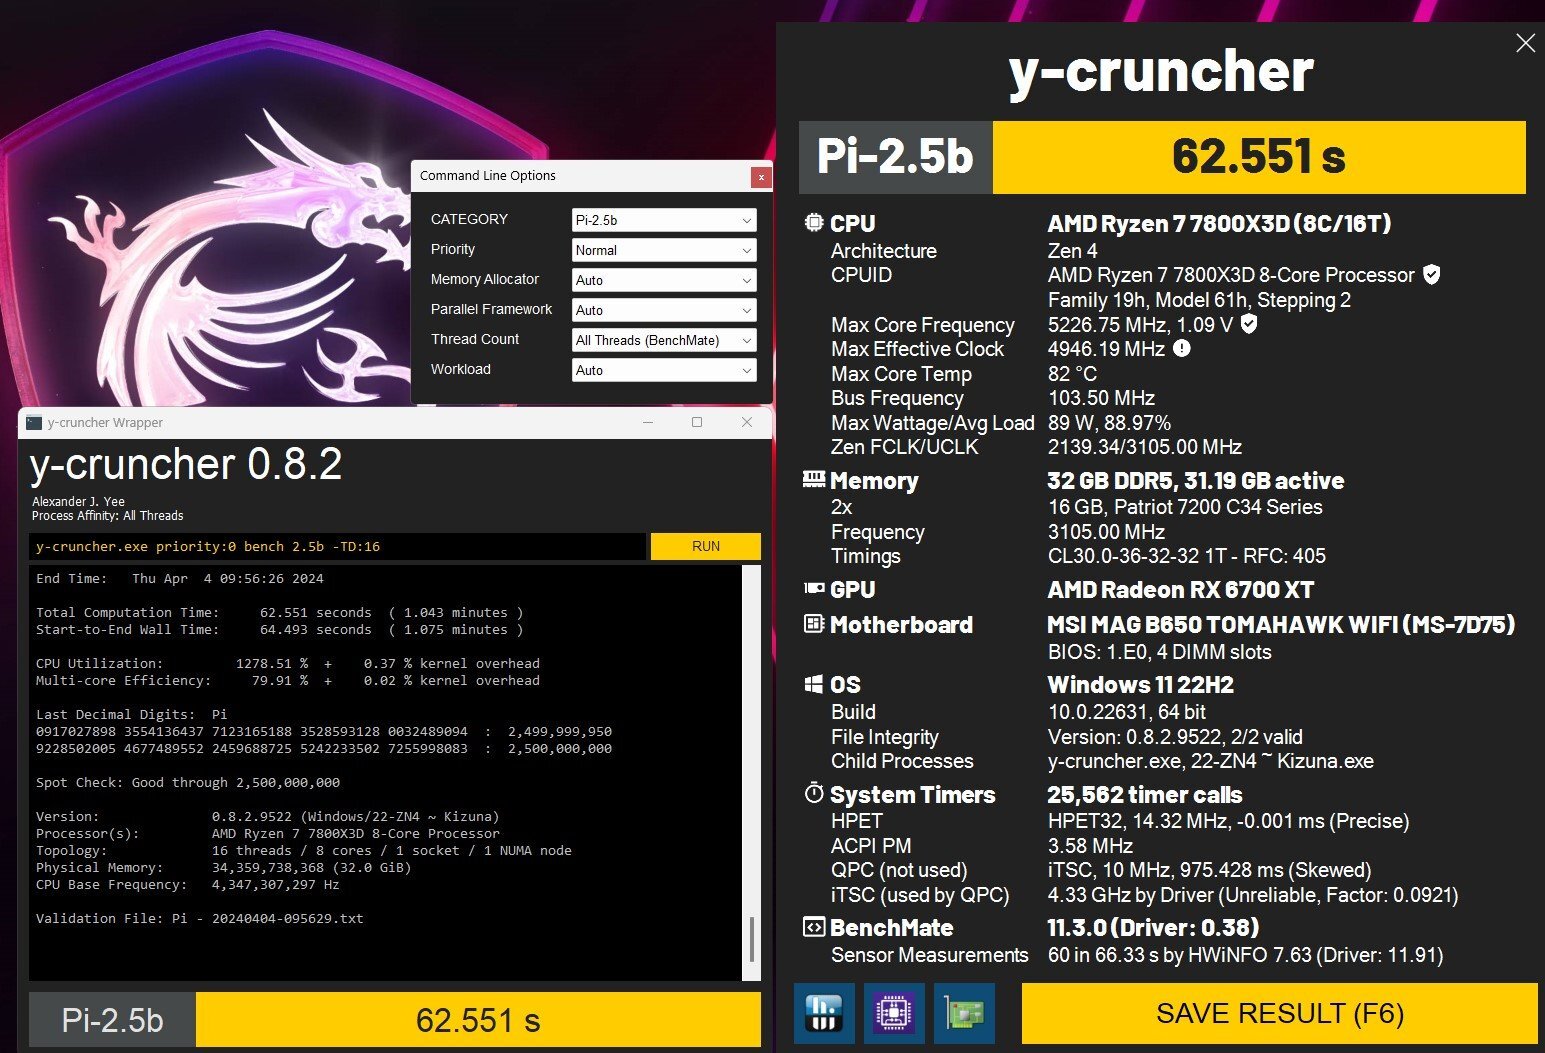
Task: Click the Memory section RAM icon
Action: tap(814, 479)
